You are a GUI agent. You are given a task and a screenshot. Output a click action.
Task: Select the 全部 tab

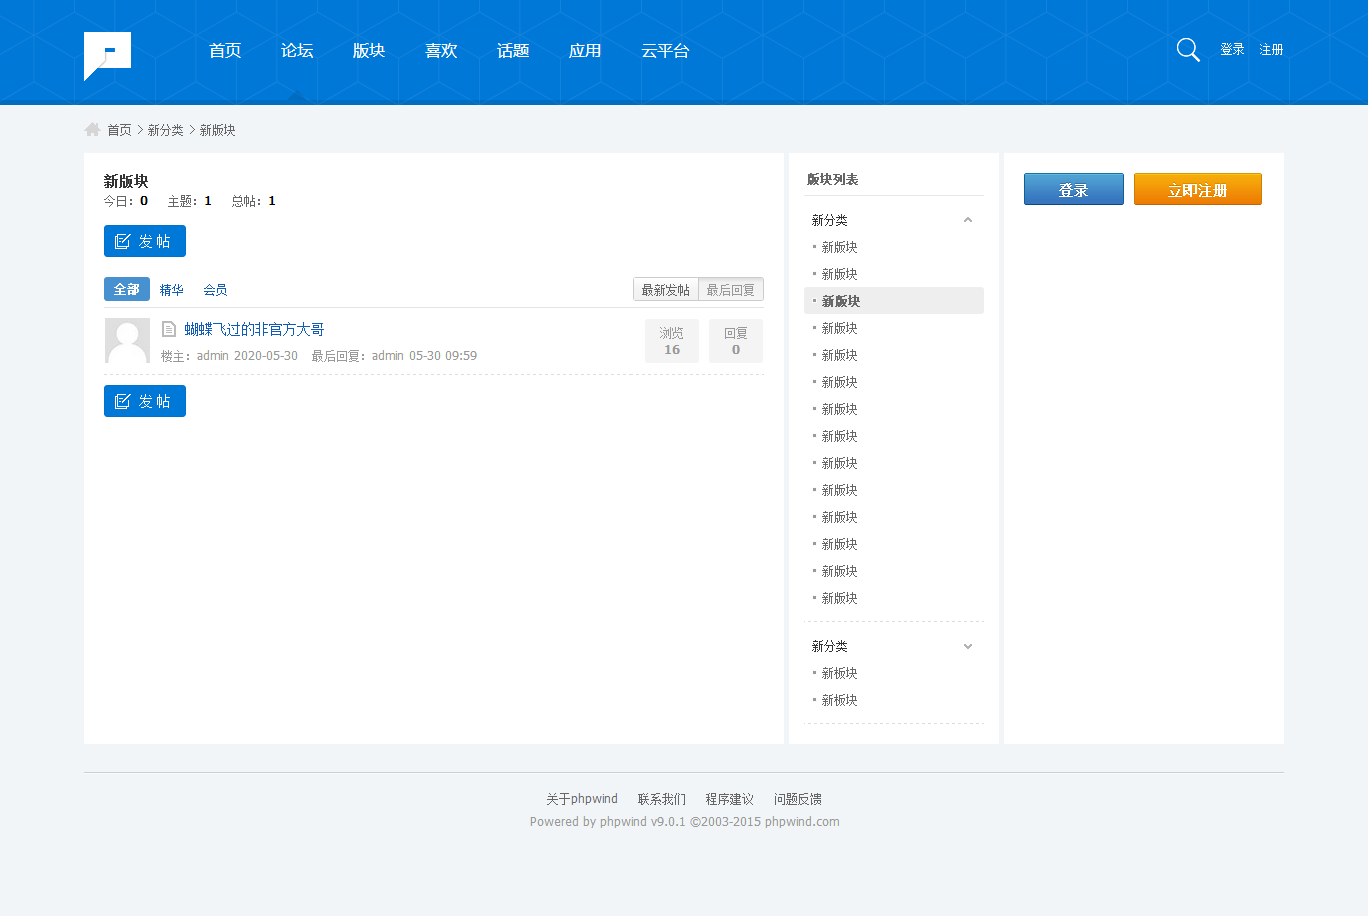[x=127, y=289]
